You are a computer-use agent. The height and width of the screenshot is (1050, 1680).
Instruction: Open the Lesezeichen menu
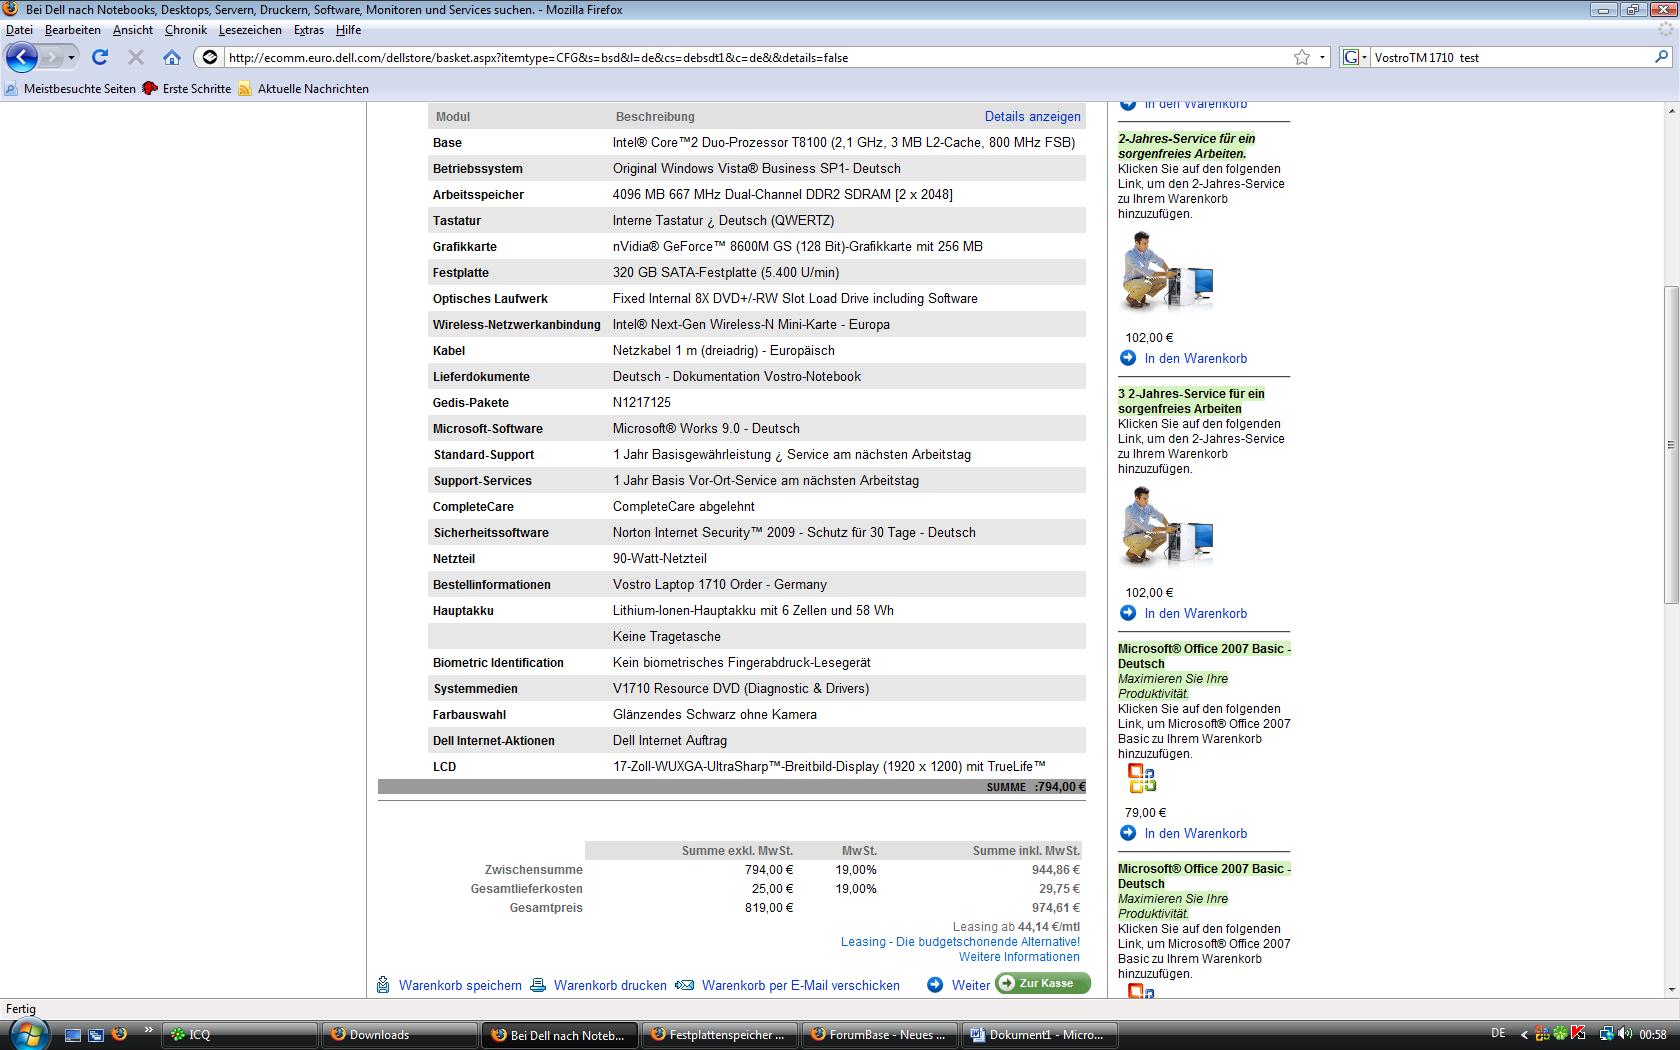click(250, 30)
